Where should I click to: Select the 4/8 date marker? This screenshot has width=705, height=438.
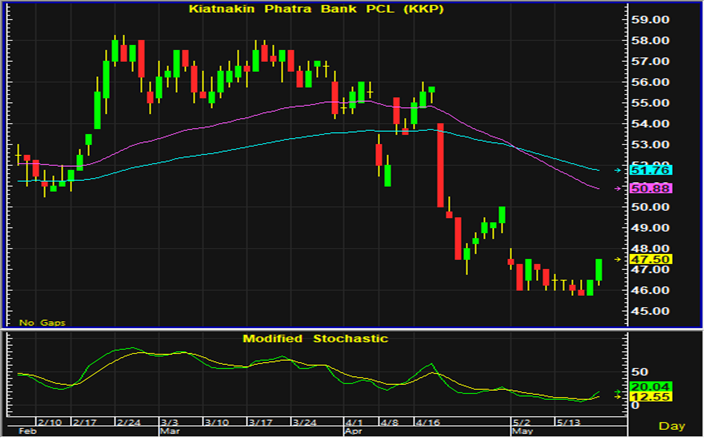[x=389, y=423]
